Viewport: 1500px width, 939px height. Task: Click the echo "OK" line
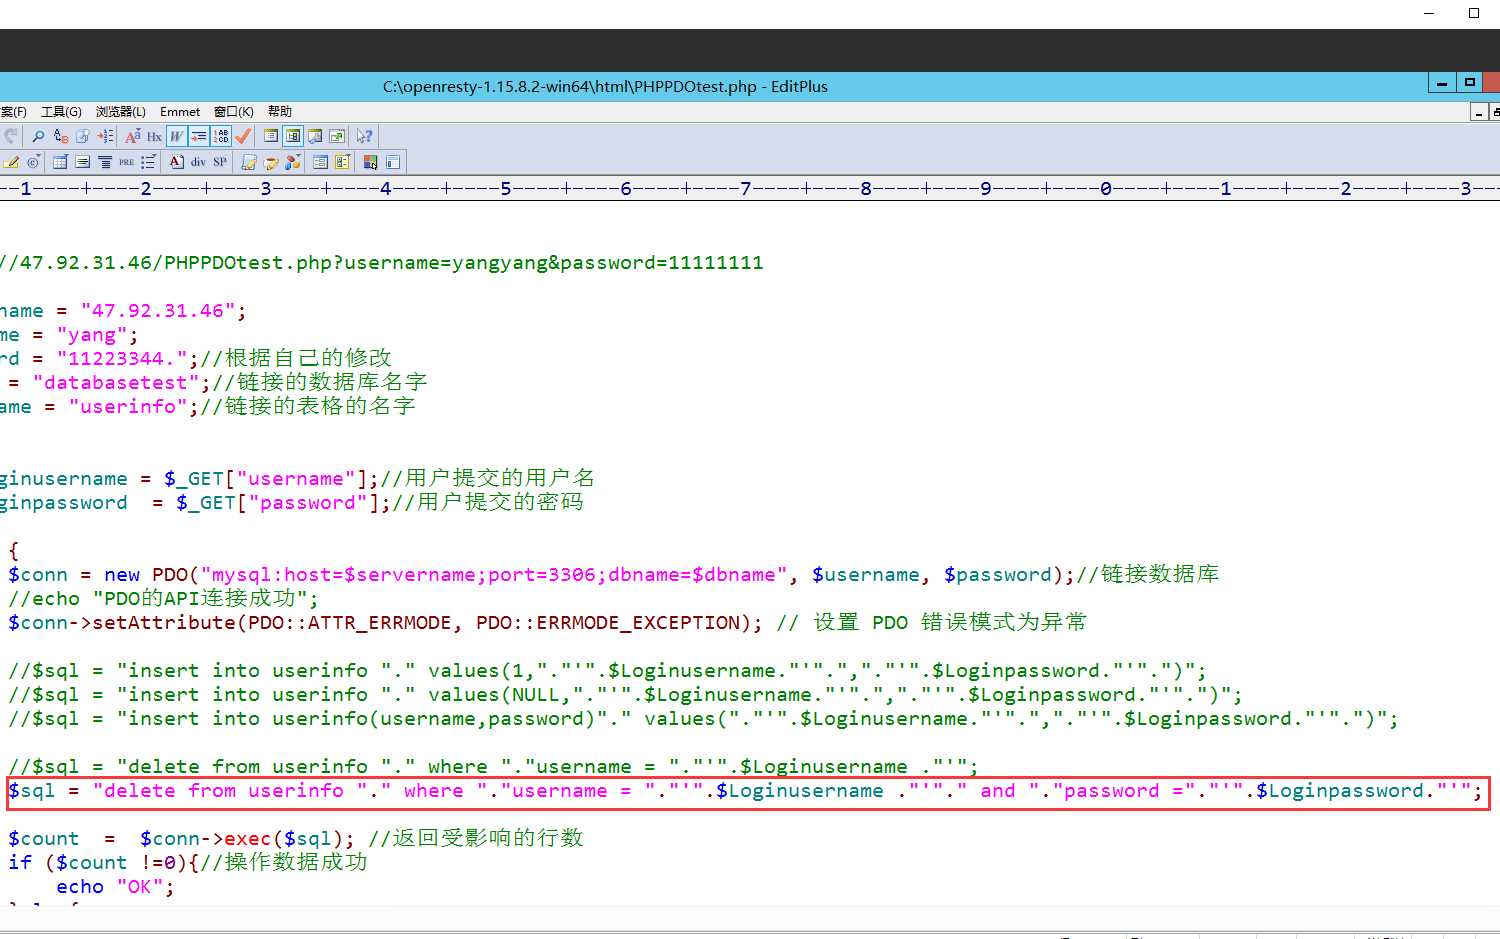click(x=115, y=887)
